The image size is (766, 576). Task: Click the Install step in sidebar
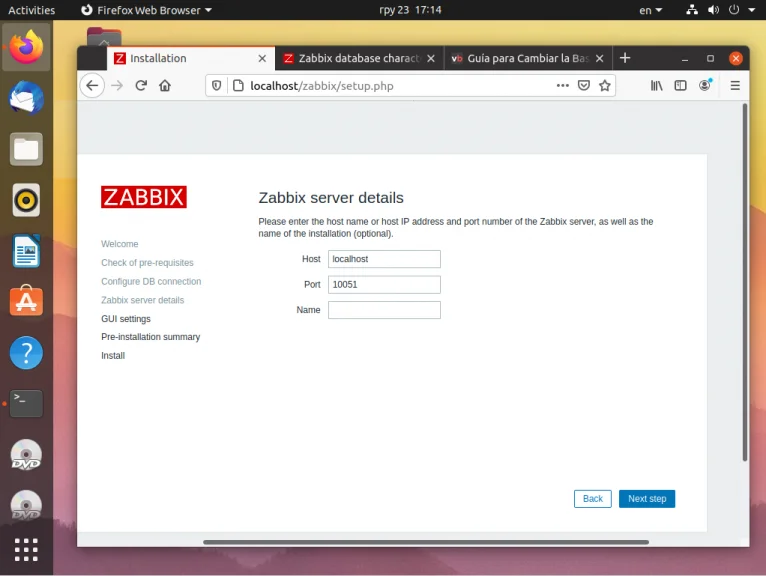113,356
